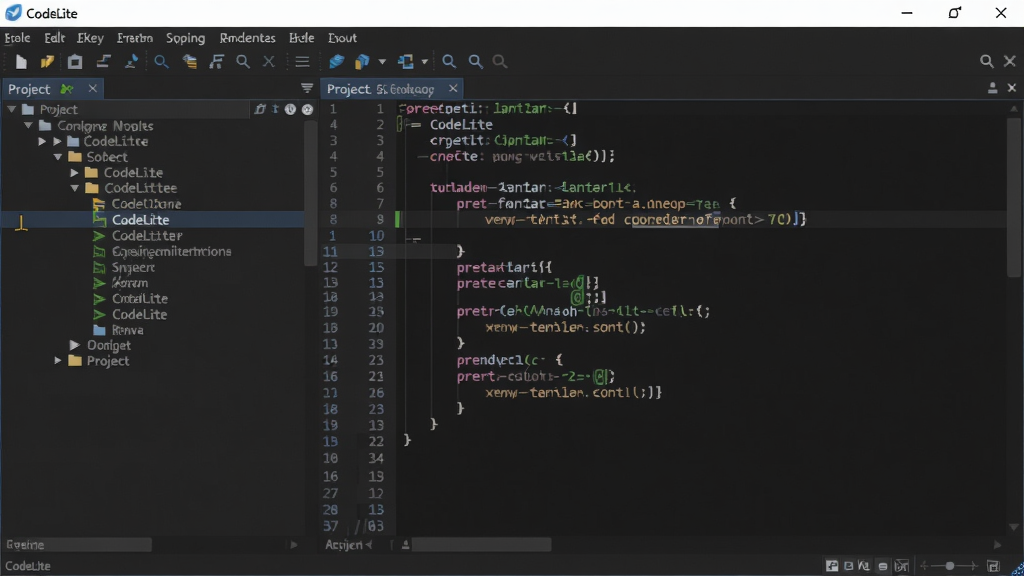
Task: Collapse the Sobect folder
Action: (58, 157)
